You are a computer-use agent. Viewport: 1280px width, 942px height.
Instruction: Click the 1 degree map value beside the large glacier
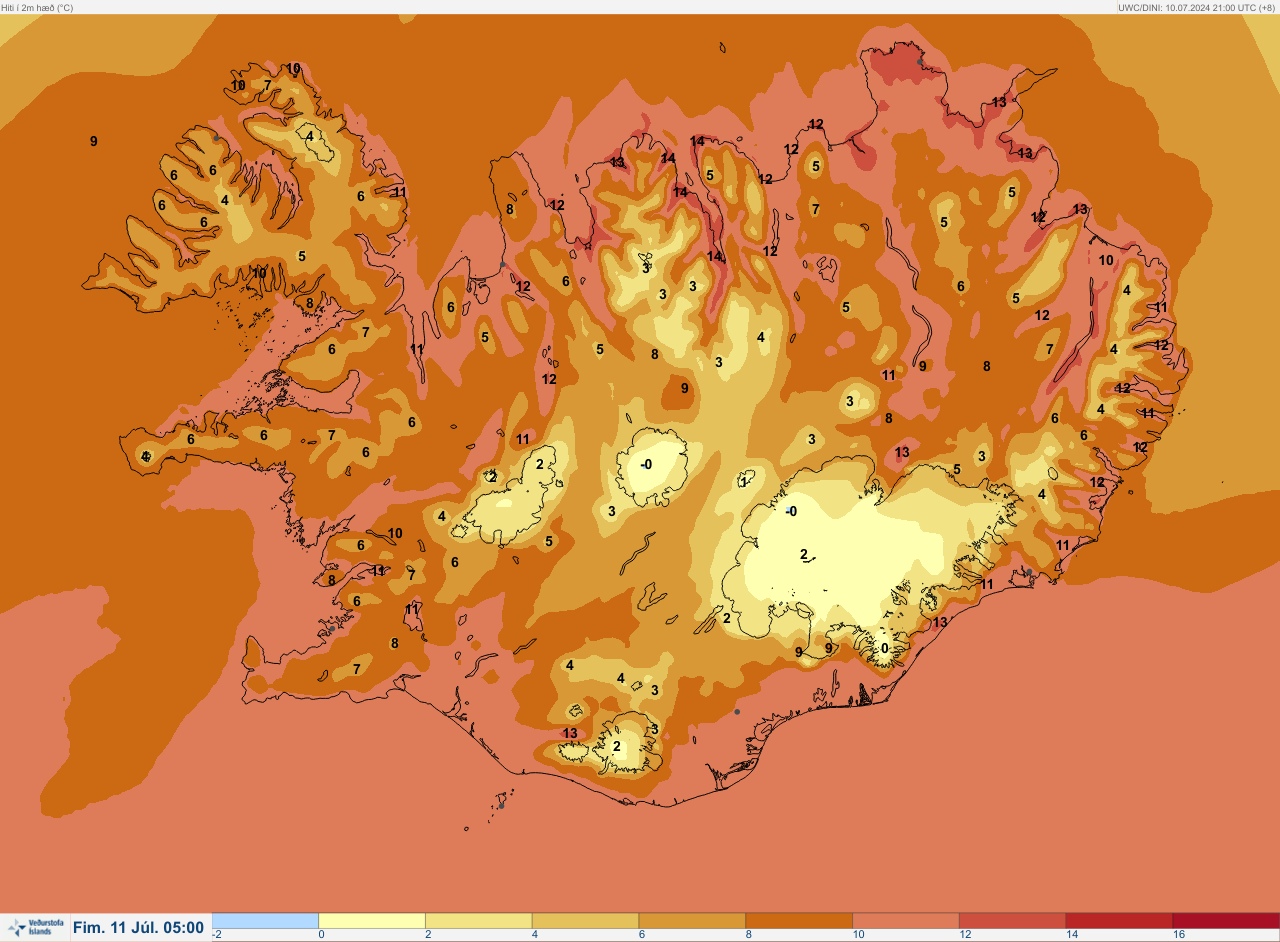[x=744, y=482]
